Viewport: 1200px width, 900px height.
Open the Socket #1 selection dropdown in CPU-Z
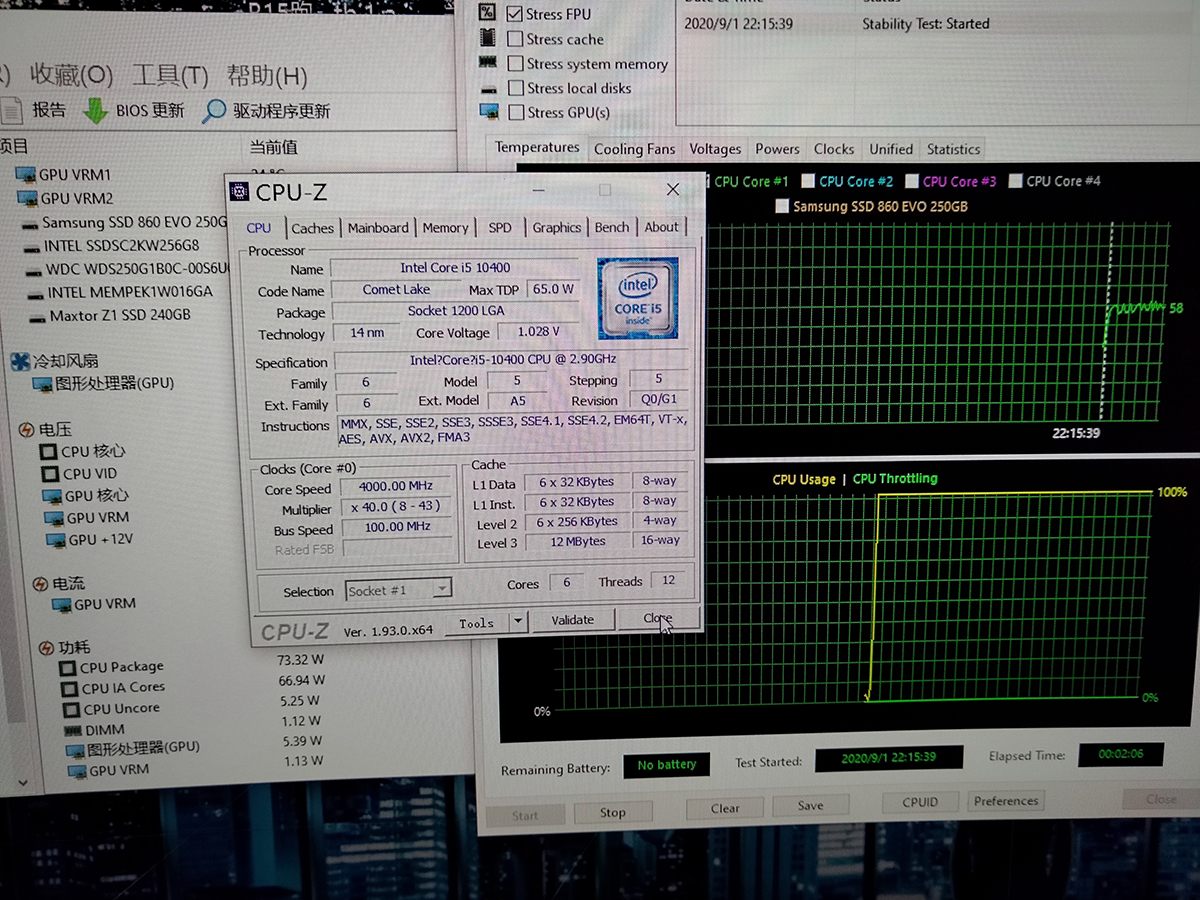(x=441, y=589)
